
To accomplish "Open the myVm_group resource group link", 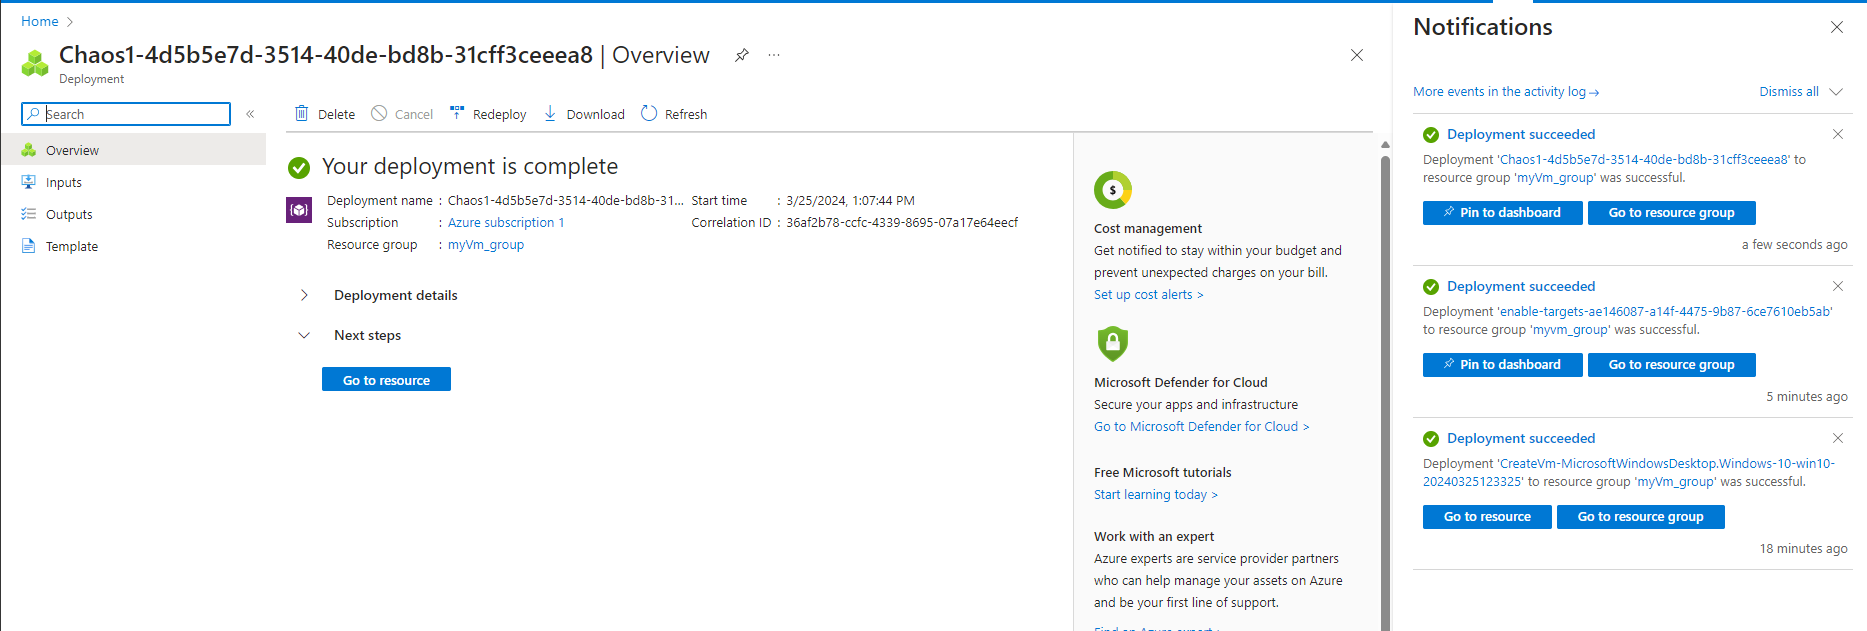I will click(486, 245).
